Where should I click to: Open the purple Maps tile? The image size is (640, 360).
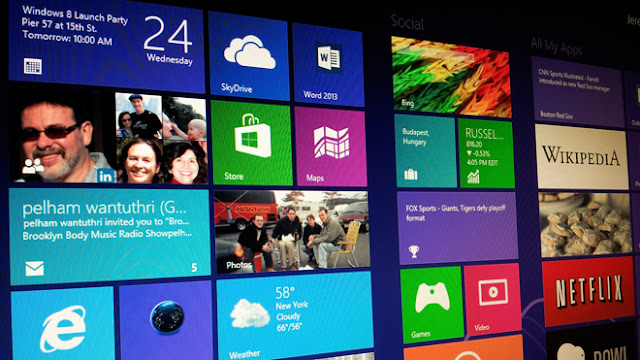coord(331,147)
